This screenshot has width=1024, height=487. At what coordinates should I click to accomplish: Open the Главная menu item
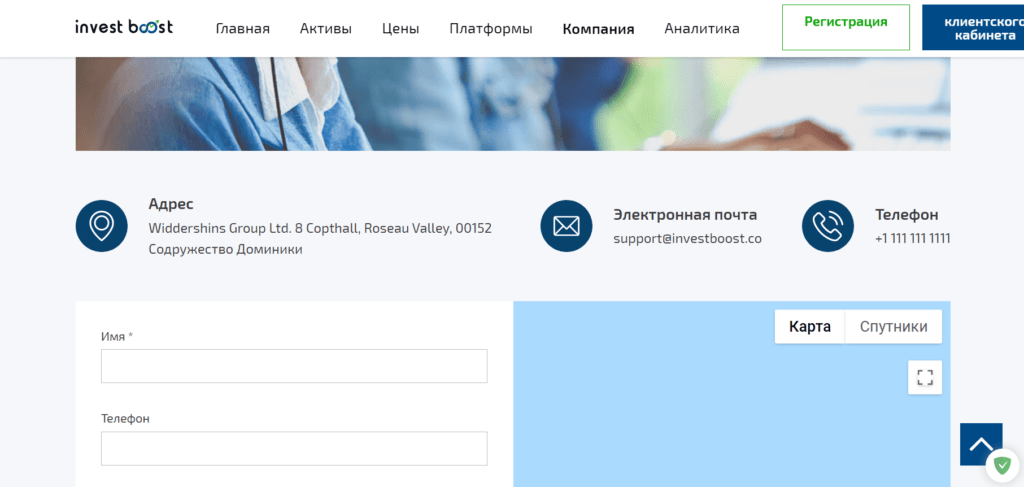[242, 29]
